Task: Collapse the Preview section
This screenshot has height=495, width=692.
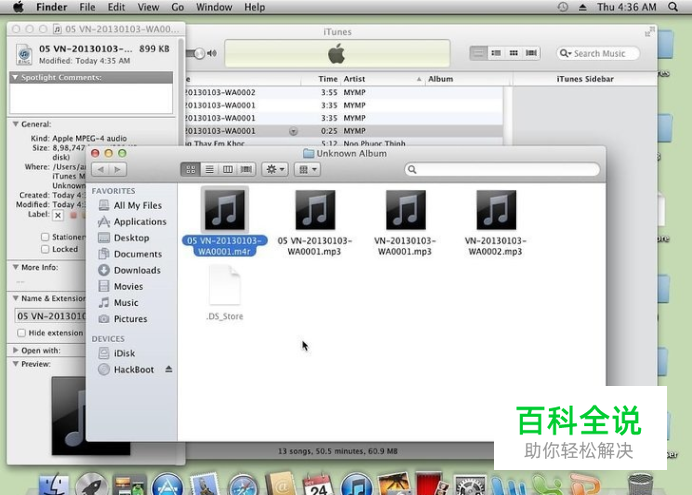Action: (x=15, y=364)
